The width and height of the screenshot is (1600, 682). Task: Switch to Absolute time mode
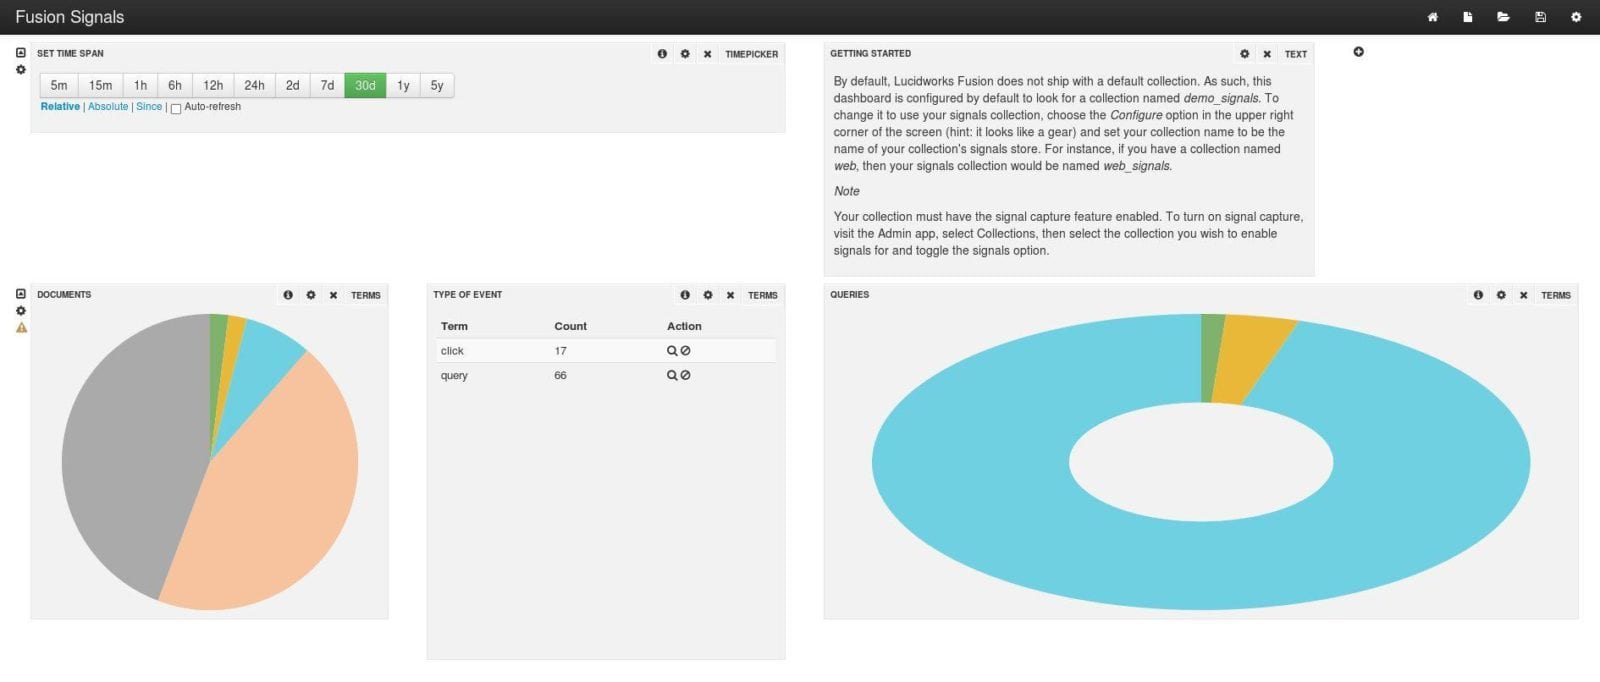click(108, 107)
